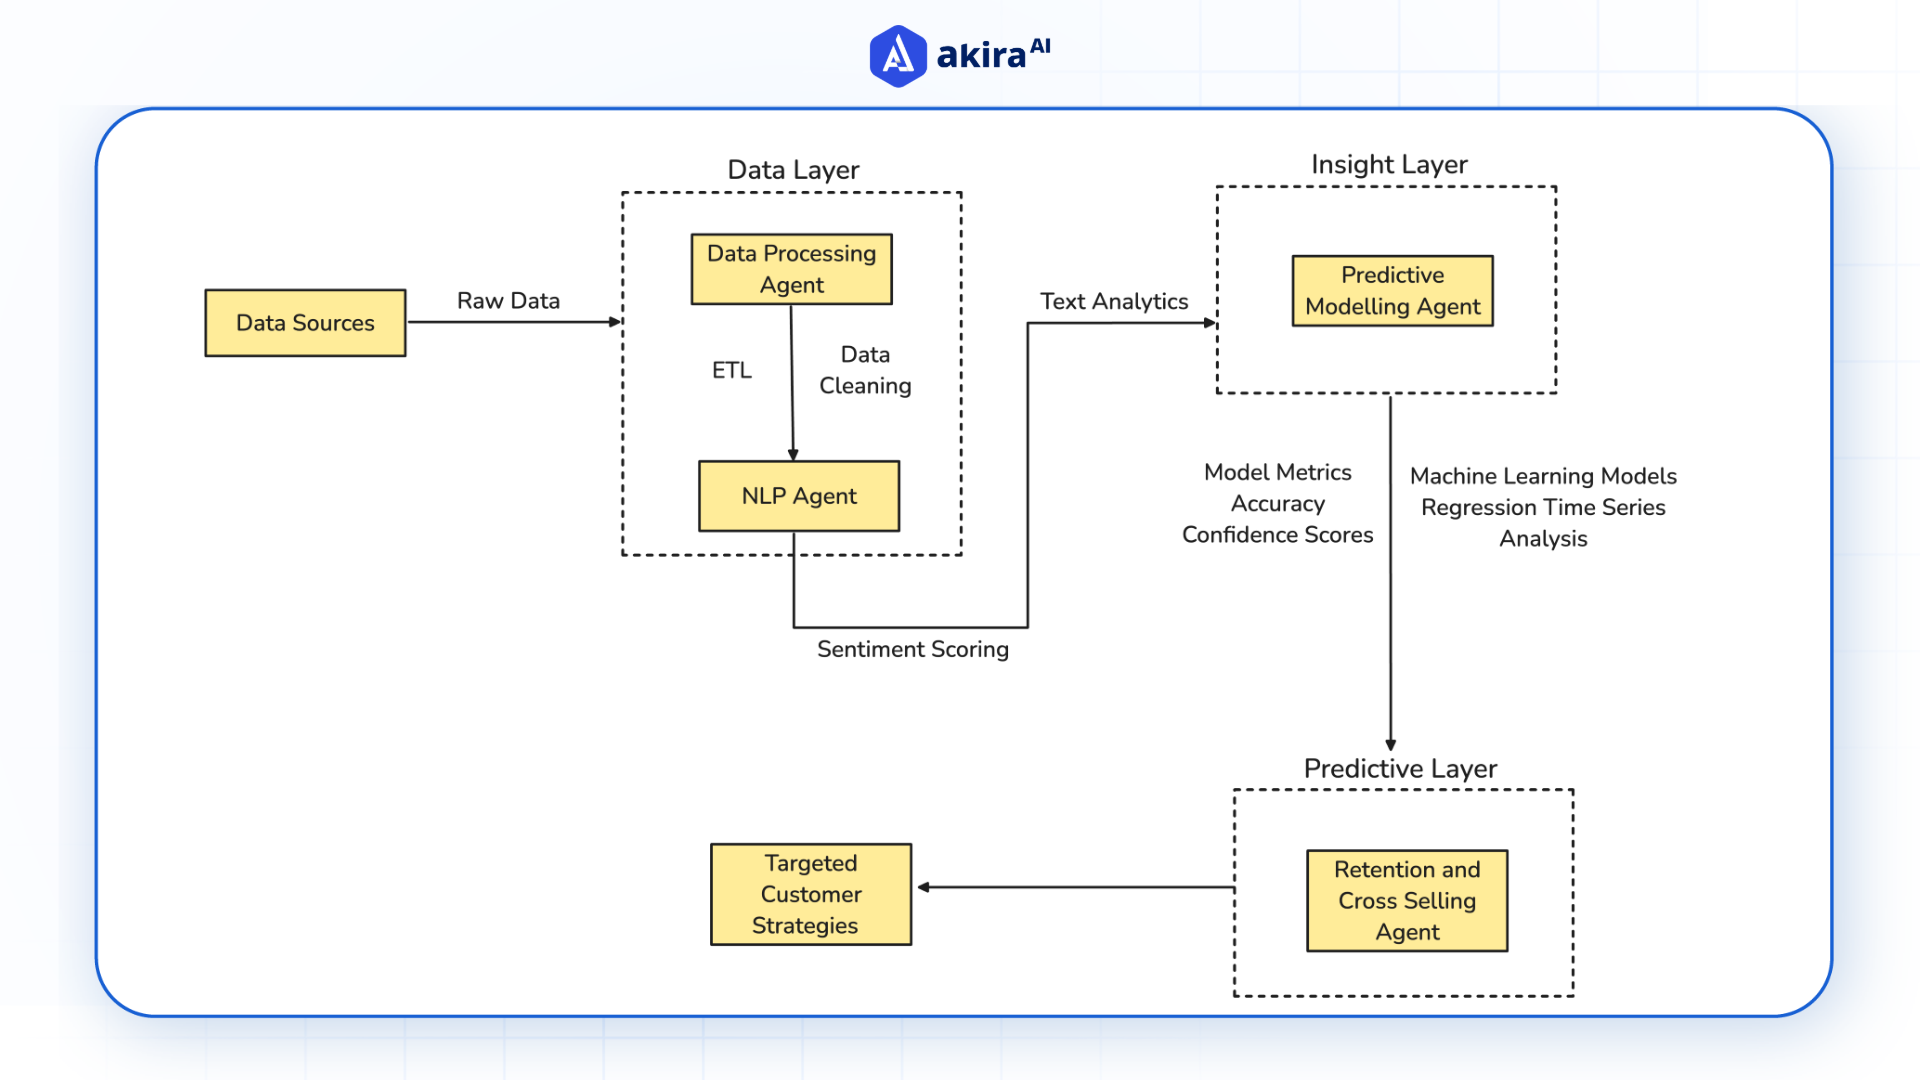
Task: Select the Insight Layer heading
Action: [1389, 164]
